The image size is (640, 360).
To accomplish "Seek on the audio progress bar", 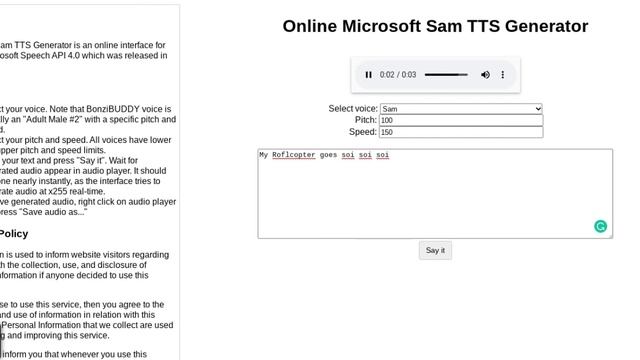I will pyautogui.click(x=446, y=75).
